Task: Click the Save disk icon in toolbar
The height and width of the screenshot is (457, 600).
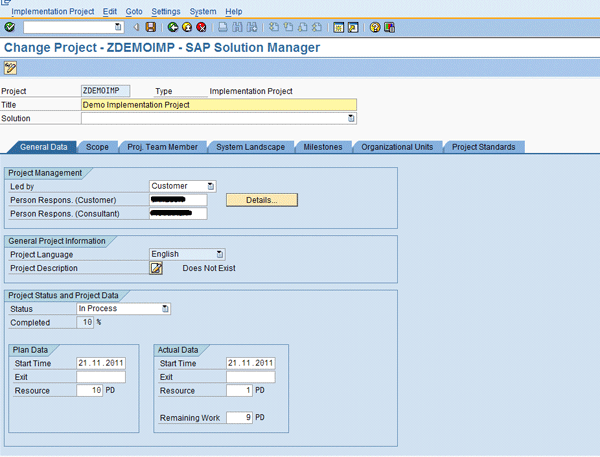Action: (151, 27)
